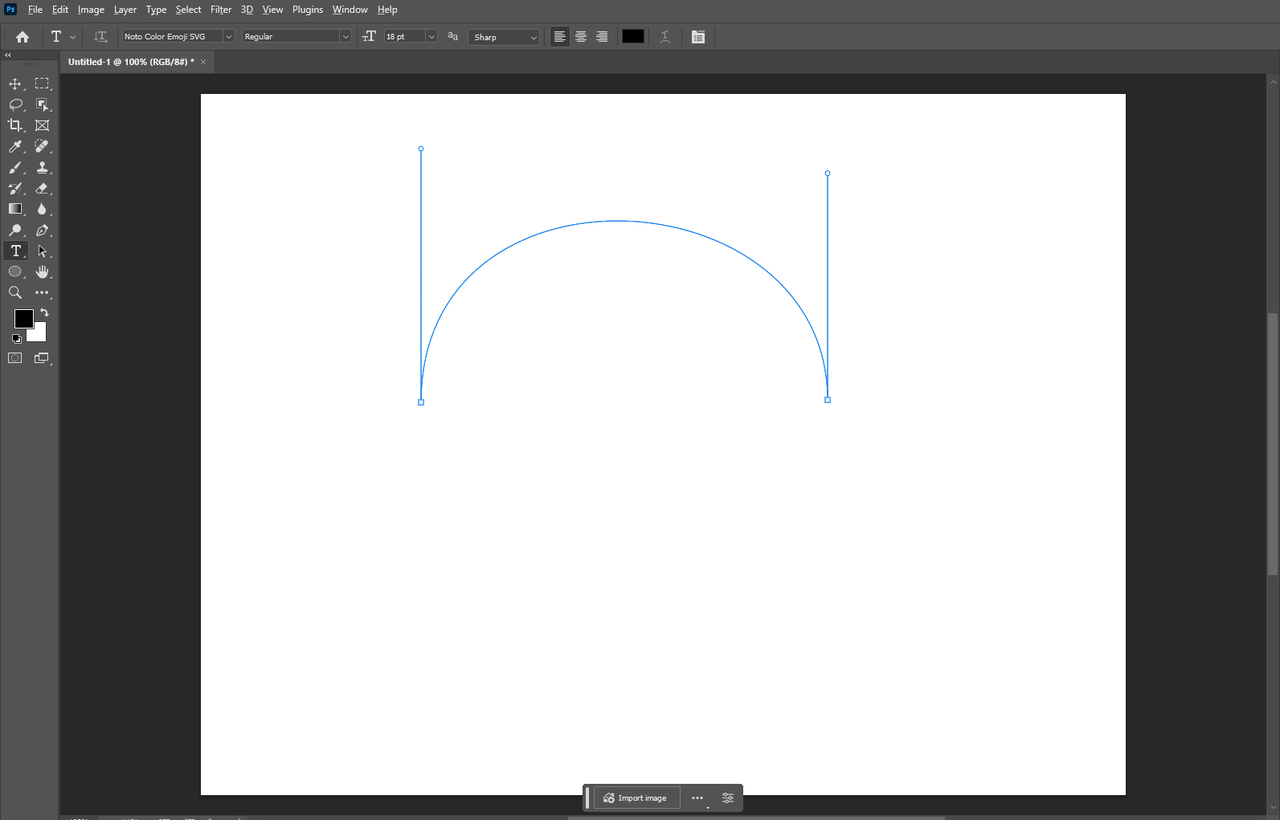
Task: Open the Create warped text dialog
Action: [x=665, y=36]
